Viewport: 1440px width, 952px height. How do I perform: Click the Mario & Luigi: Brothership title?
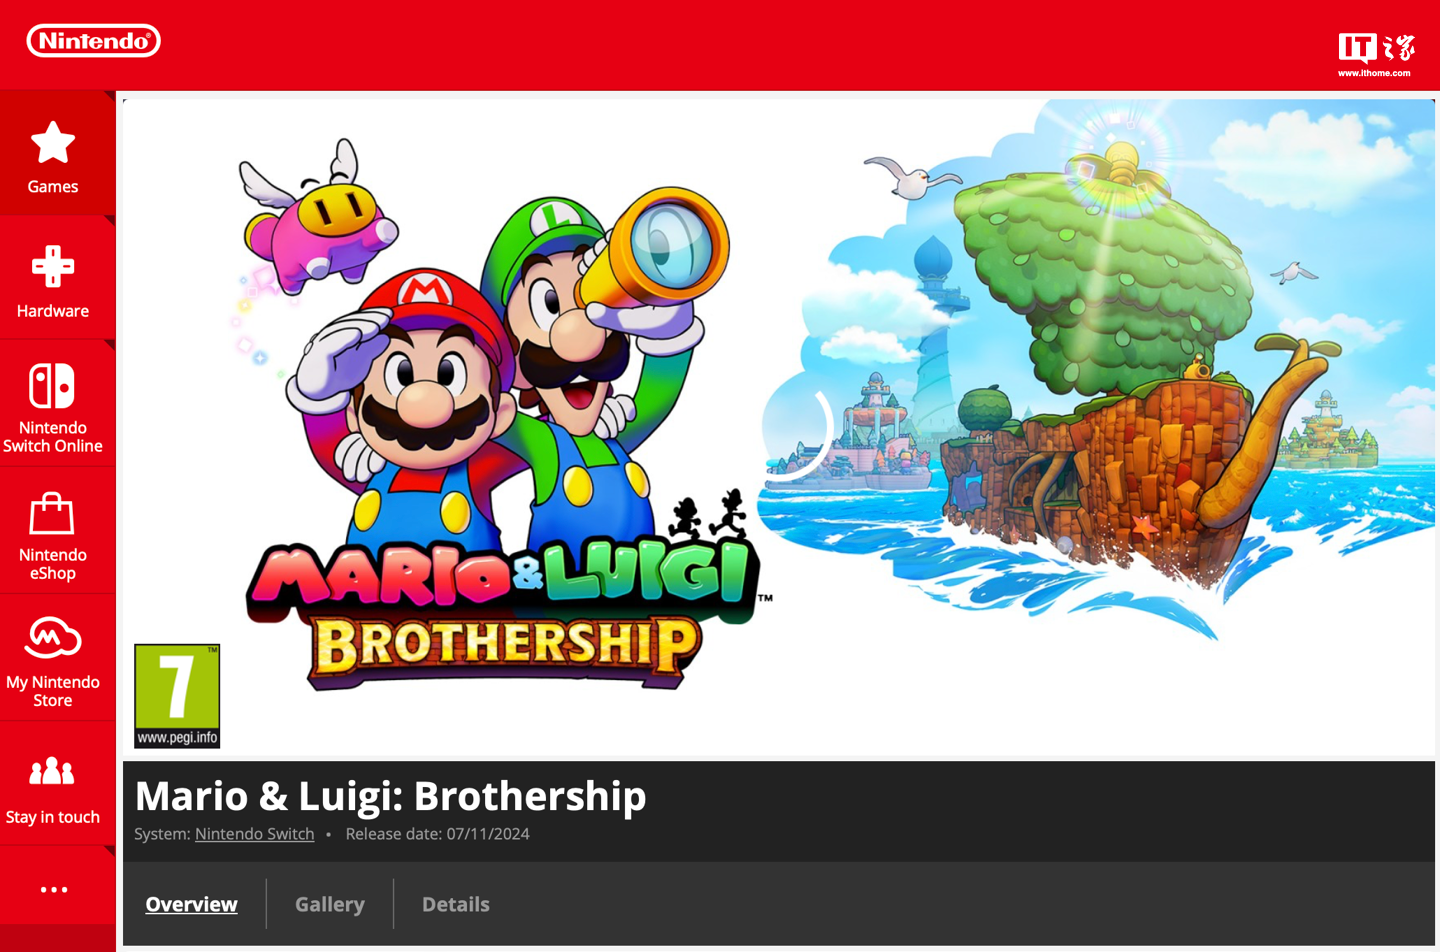[390, 796]
